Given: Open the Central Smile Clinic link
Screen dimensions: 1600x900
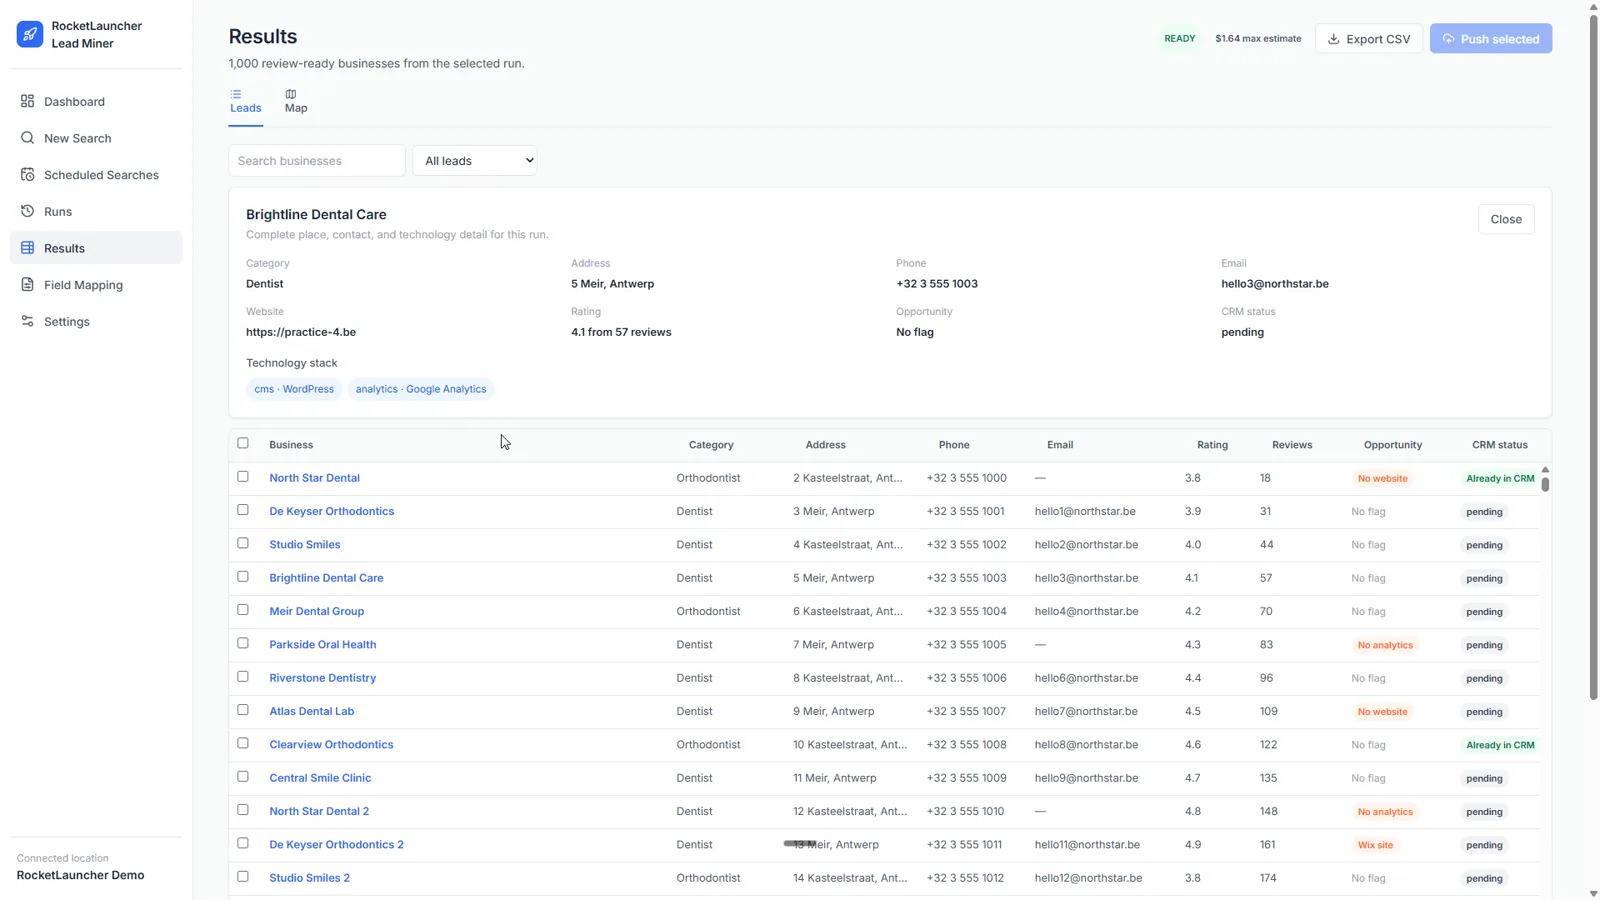Looking at the screenshot, I should coord(320,778).
